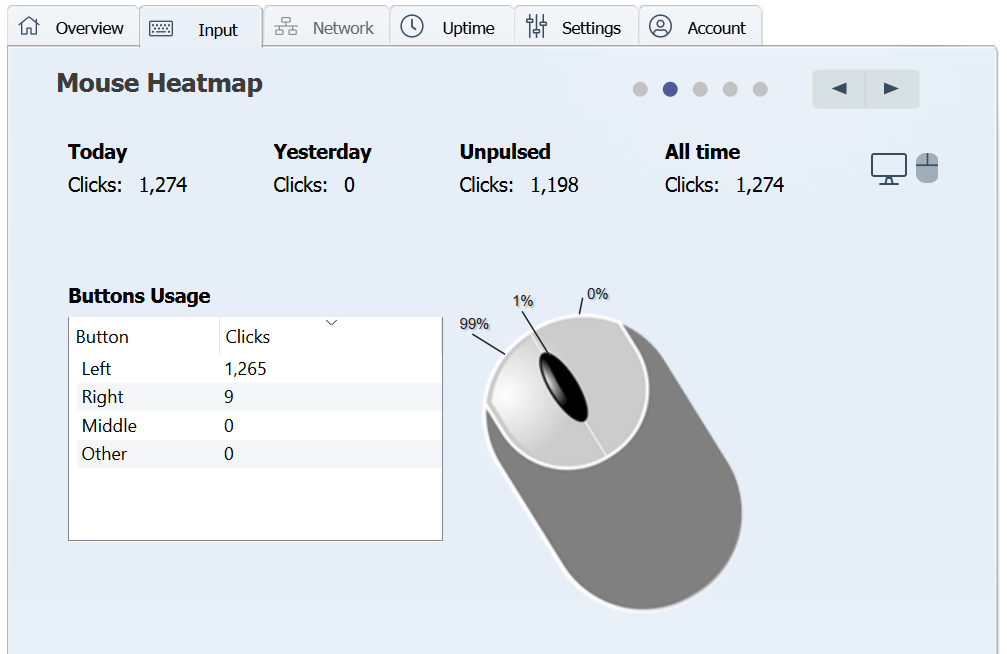The image size is (1007, 654).
Task: Click the 9 clicks value for Right
Action: tap(229, 397)
